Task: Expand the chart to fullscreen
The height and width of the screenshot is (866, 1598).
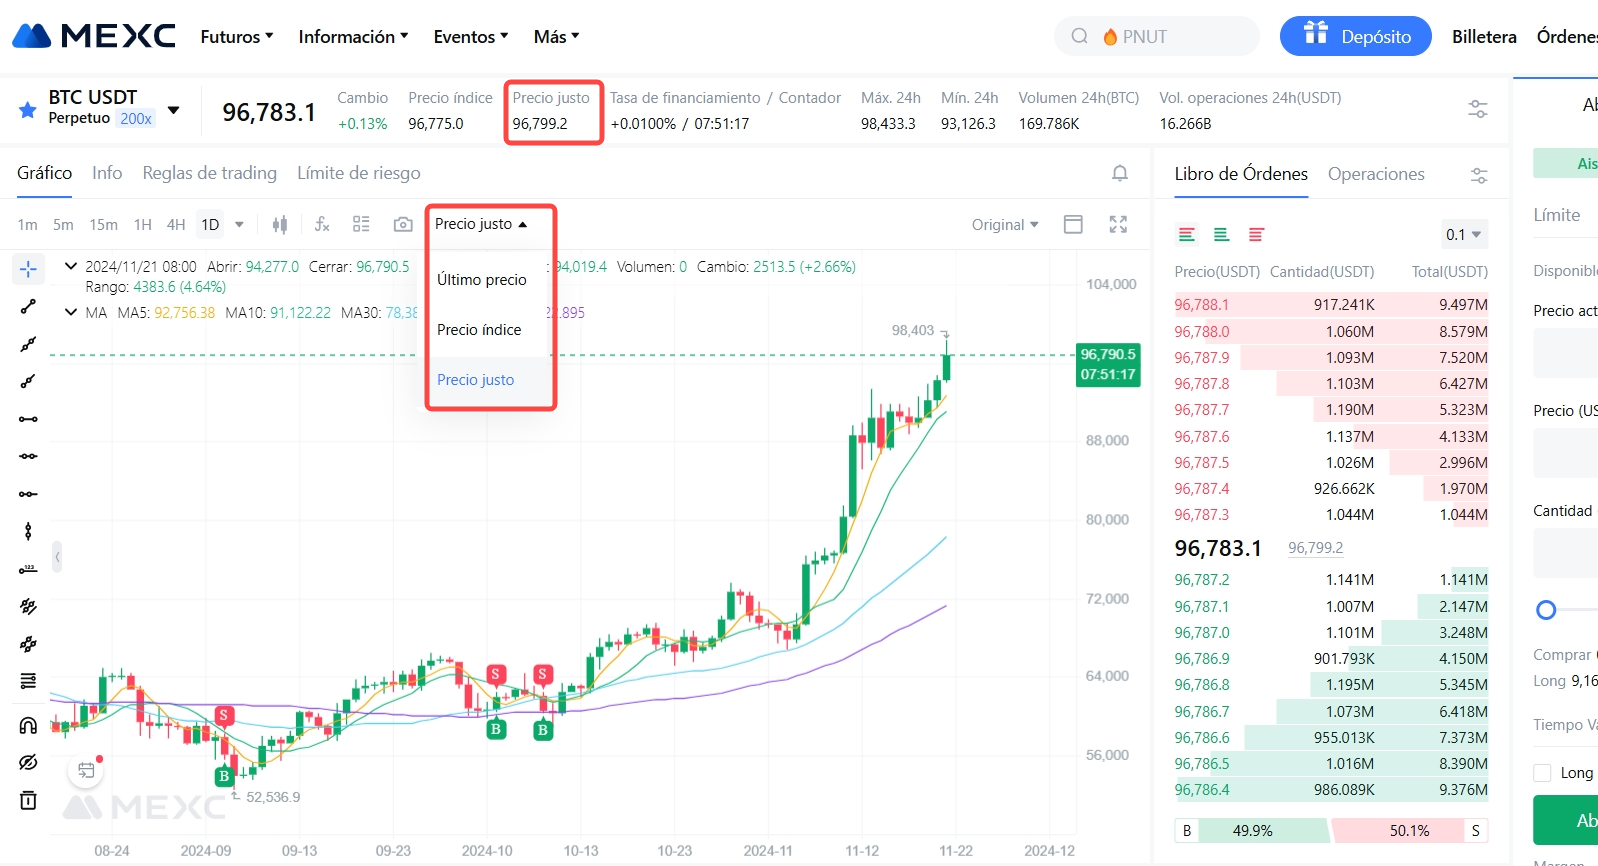Action: 1118,224
